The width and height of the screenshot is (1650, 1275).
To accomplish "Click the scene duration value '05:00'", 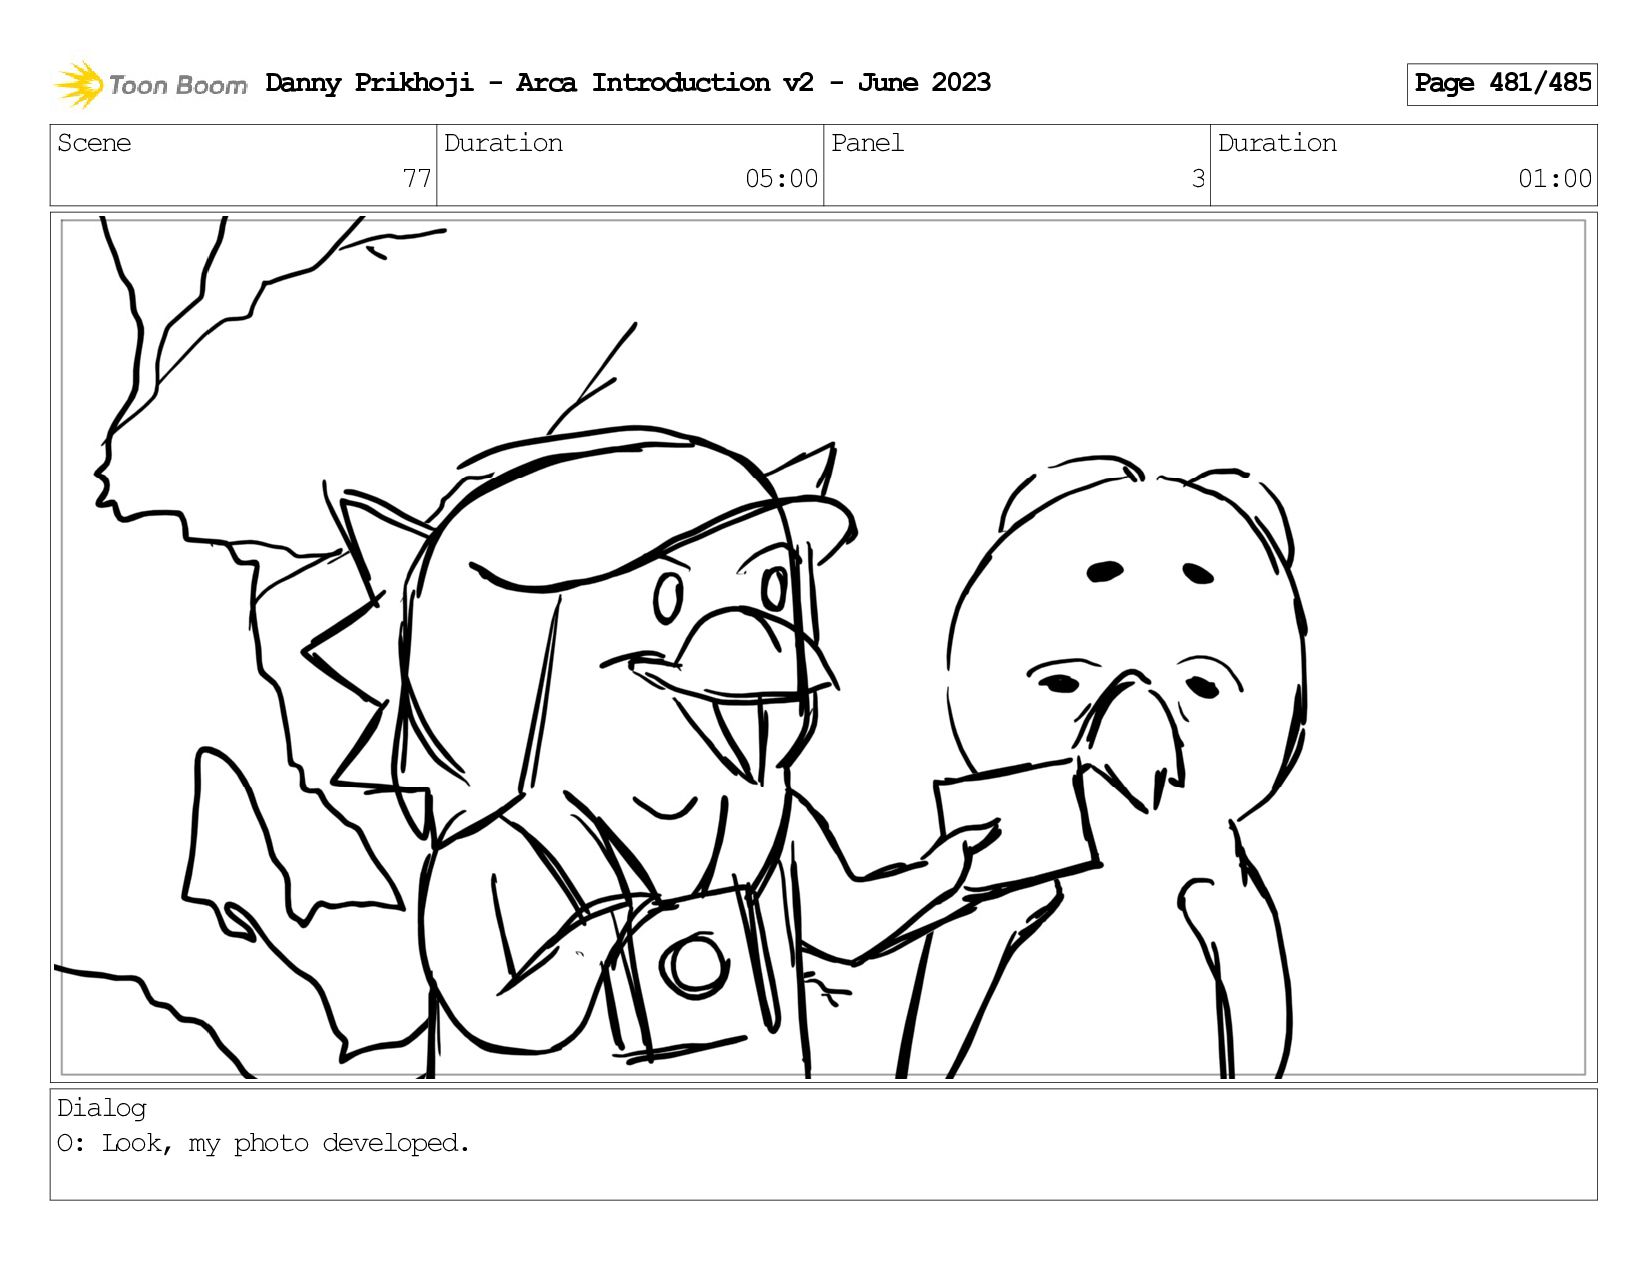I will pyautogui.click(x=782, y=179).
